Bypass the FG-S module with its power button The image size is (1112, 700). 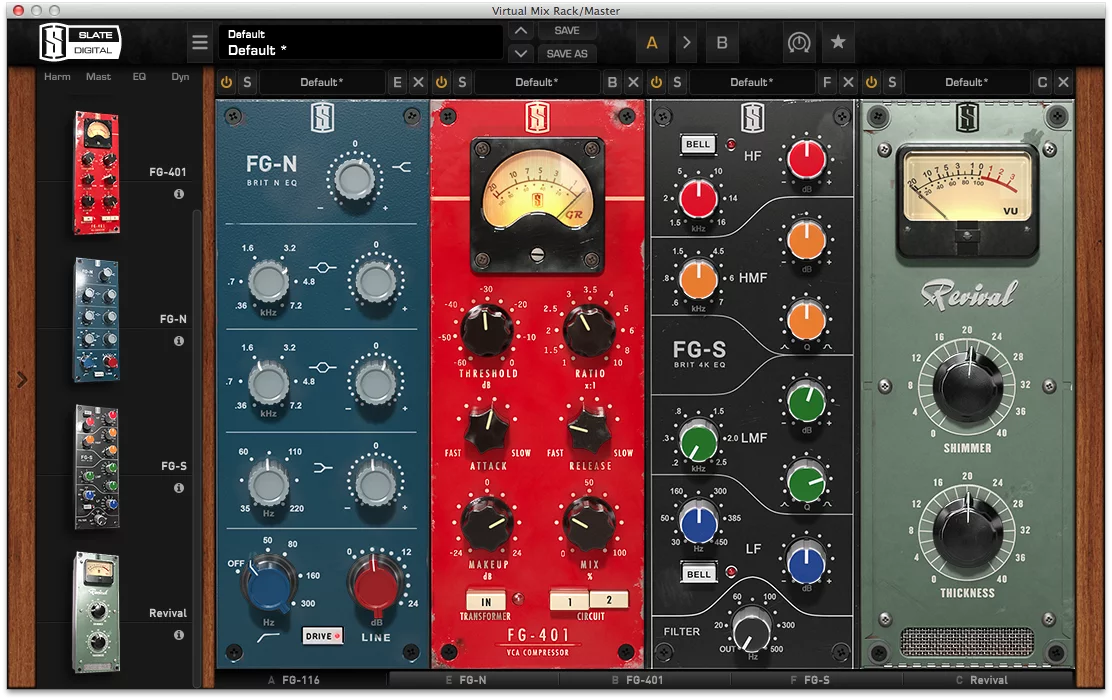[x=656, y=82]
